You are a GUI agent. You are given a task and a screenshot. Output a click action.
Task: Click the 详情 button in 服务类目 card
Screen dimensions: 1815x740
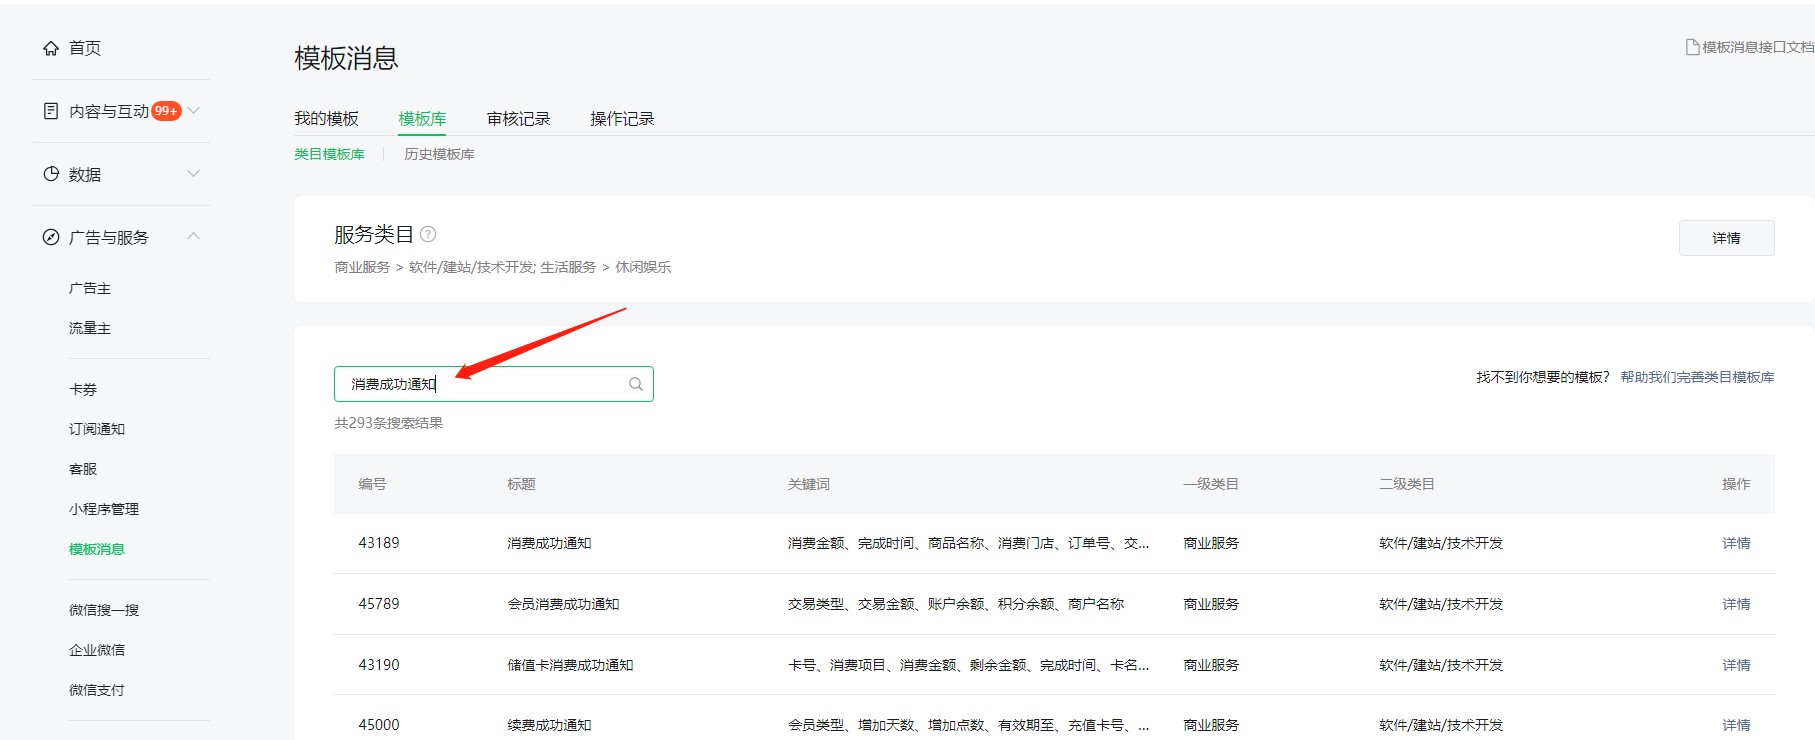(x=1726, y=238)
